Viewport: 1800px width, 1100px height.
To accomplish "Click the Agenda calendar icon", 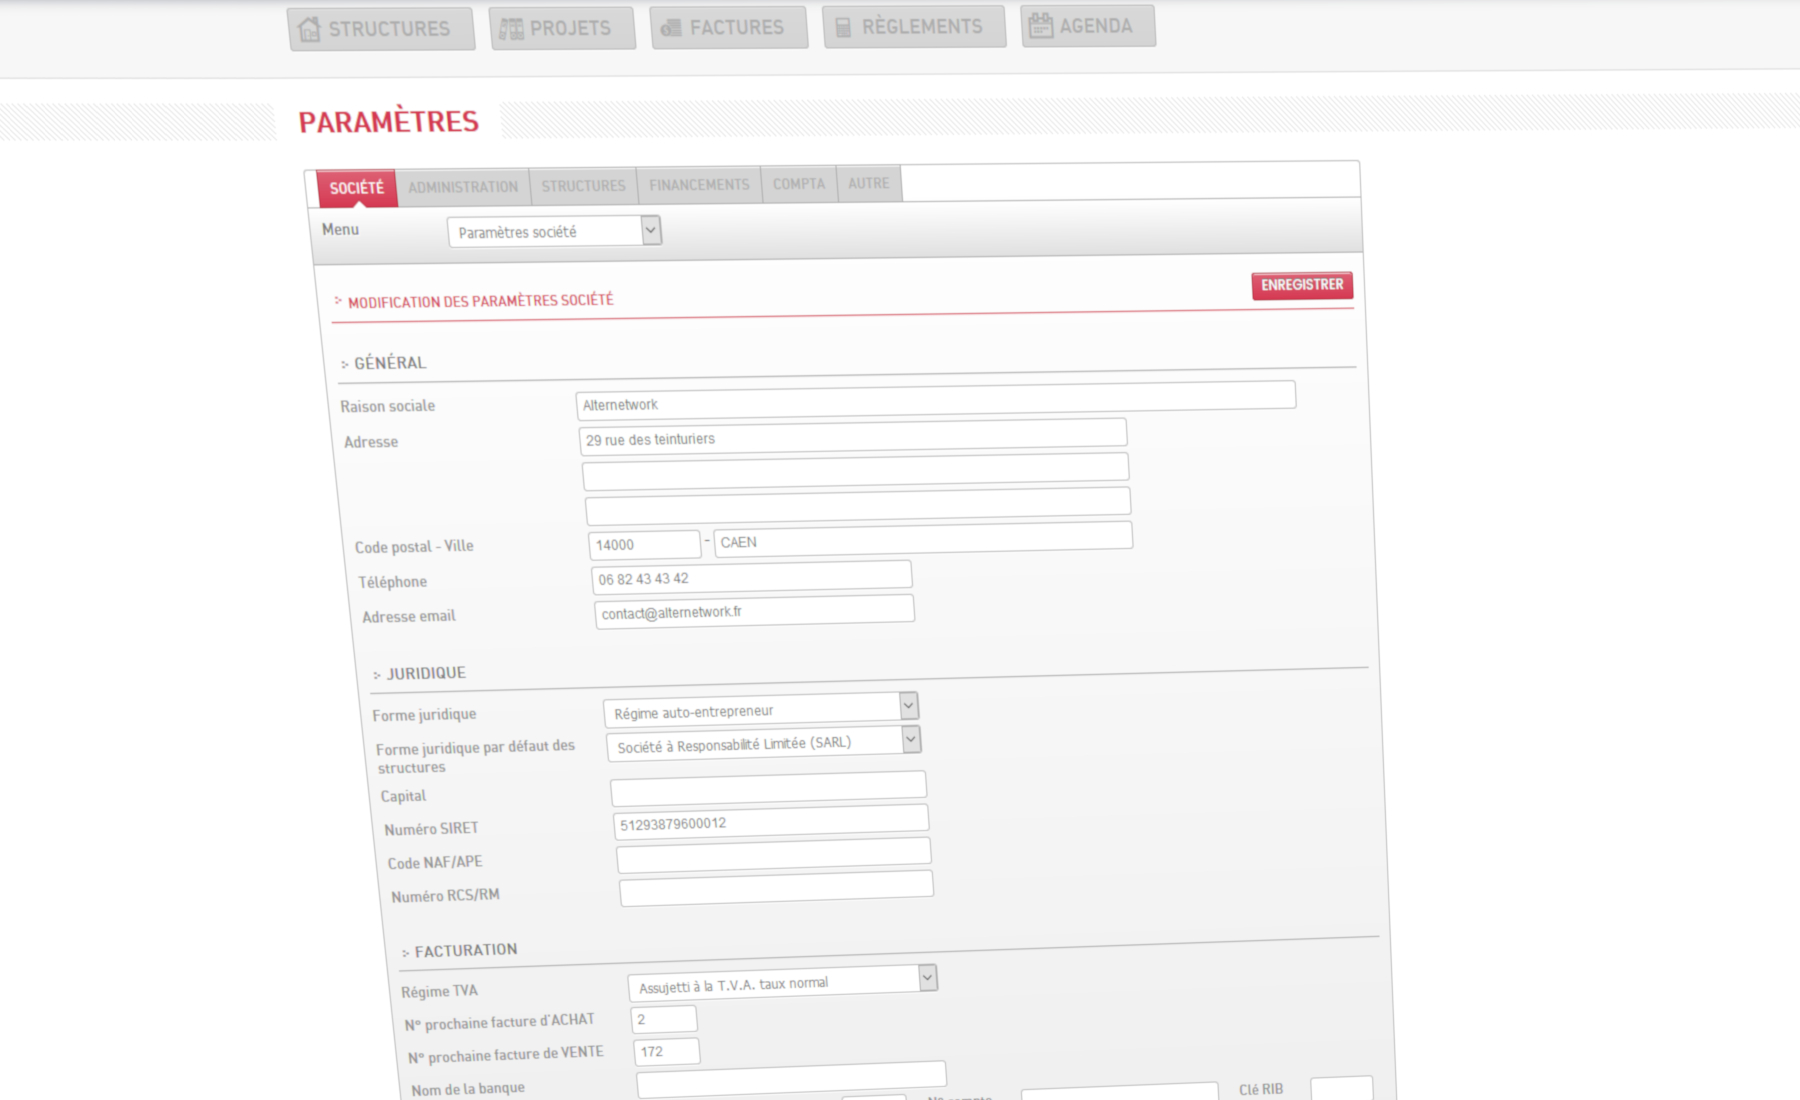I will 1041,25.
